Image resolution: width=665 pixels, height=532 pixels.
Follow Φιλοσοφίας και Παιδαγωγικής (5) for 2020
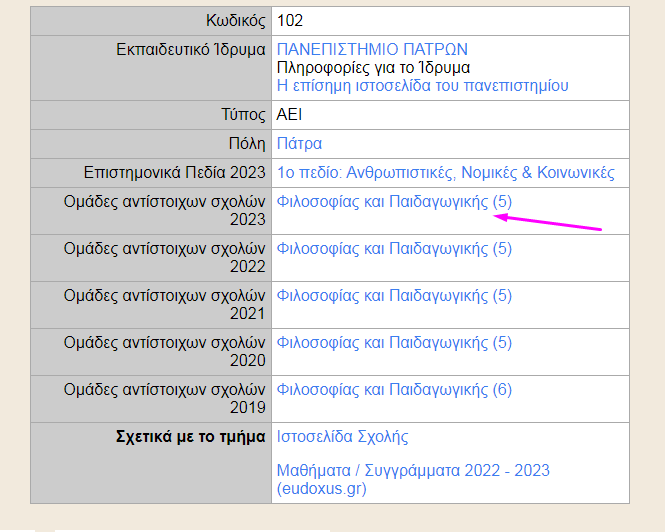click(x=393, y=342)
